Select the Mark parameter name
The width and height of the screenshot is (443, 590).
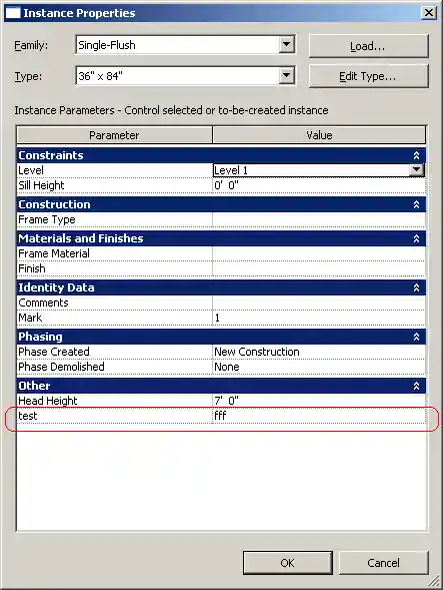point(30,318)
